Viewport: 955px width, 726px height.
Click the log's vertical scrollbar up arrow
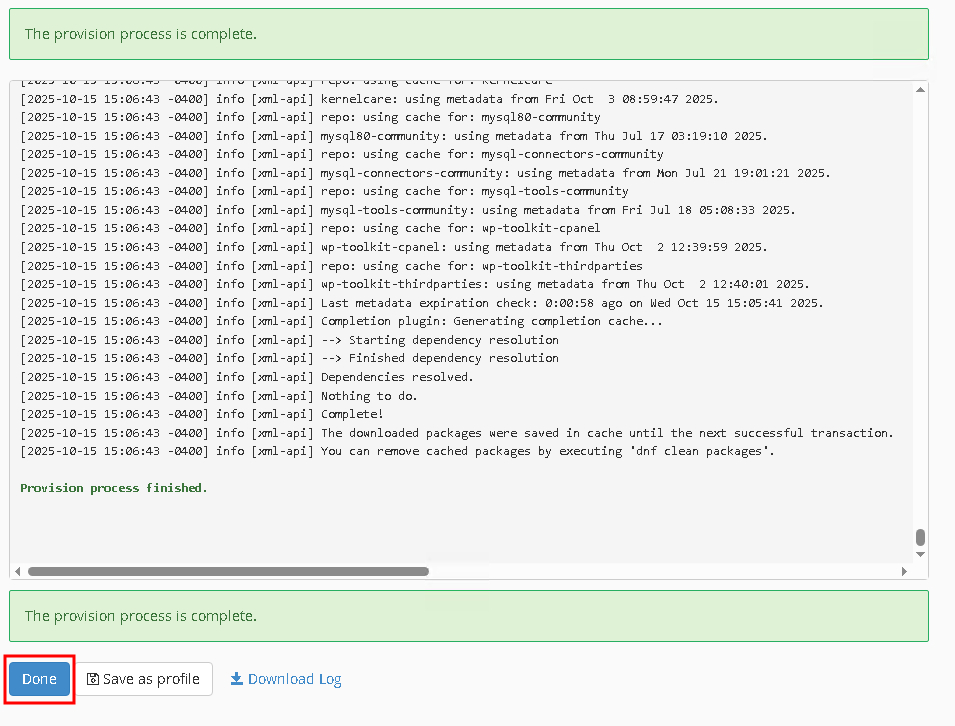pyautogui.click(x=919, y=90)
